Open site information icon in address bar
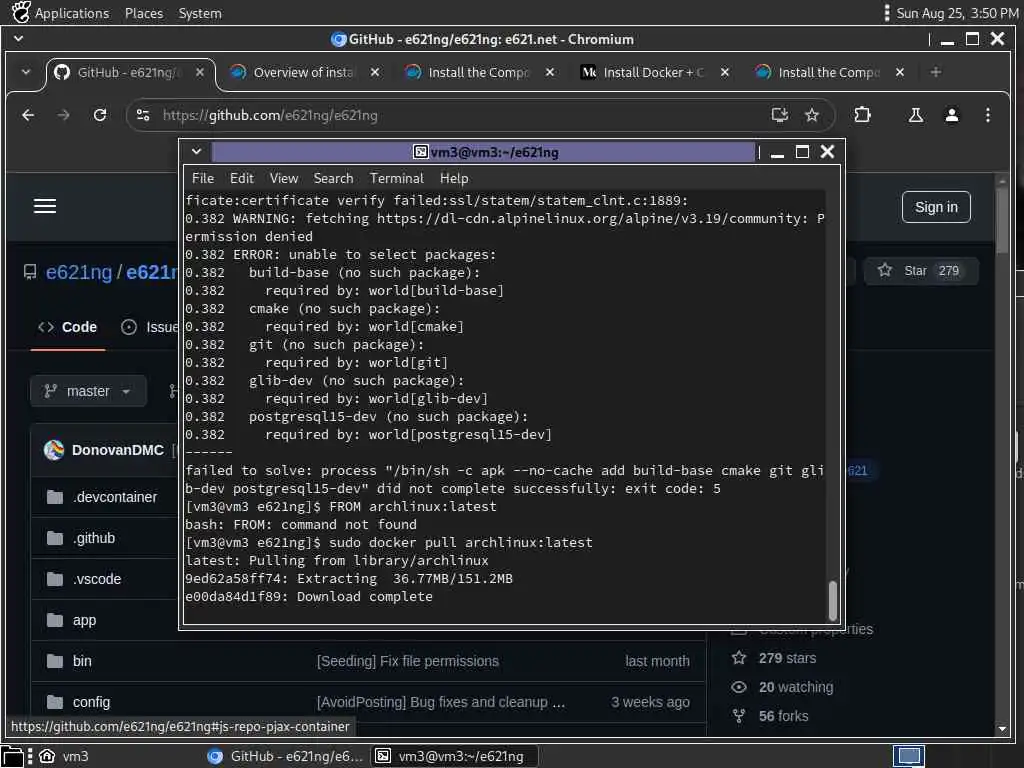Screen dimensions: 1024x768 pyautogui.click(x=143, y=116)
